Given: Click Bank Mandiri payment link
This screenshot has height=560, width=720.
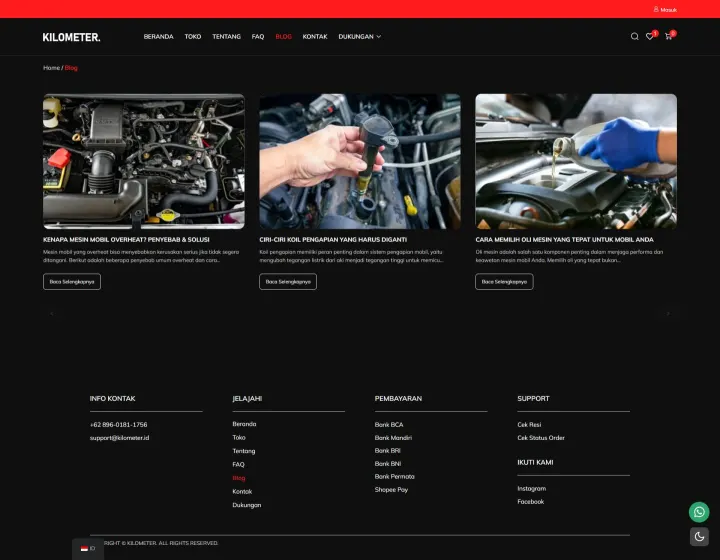Looking at the screenshot, I should click(393, 438).
